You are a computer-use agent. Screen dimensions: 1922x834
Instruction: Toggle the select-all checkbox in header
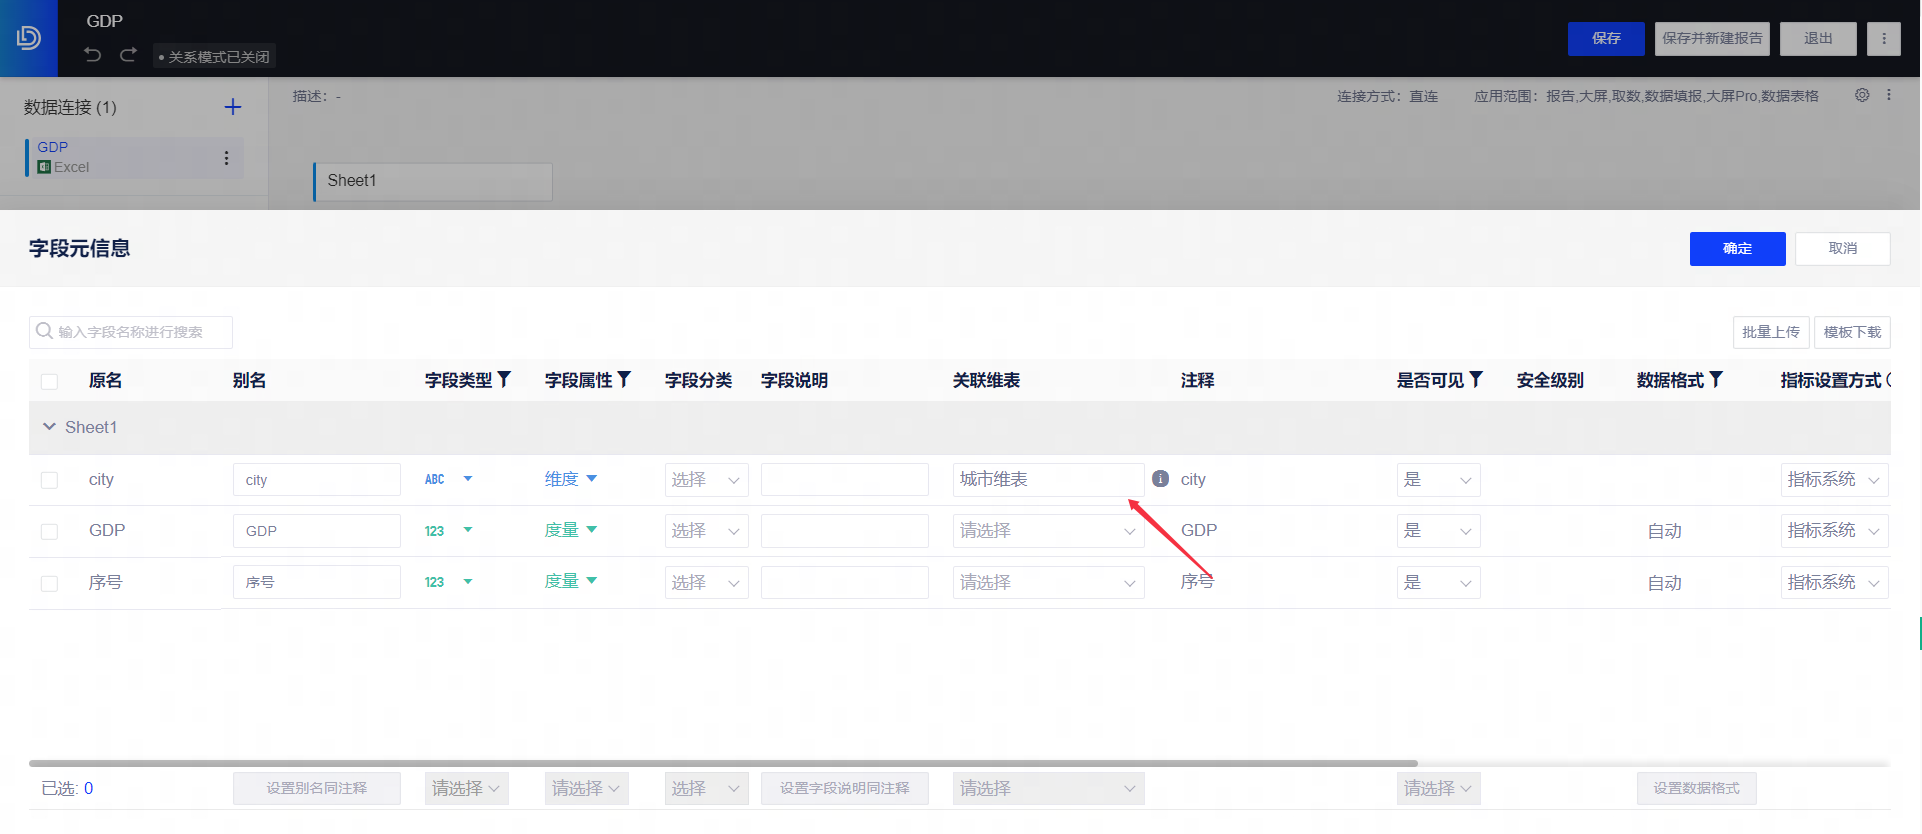49,381
